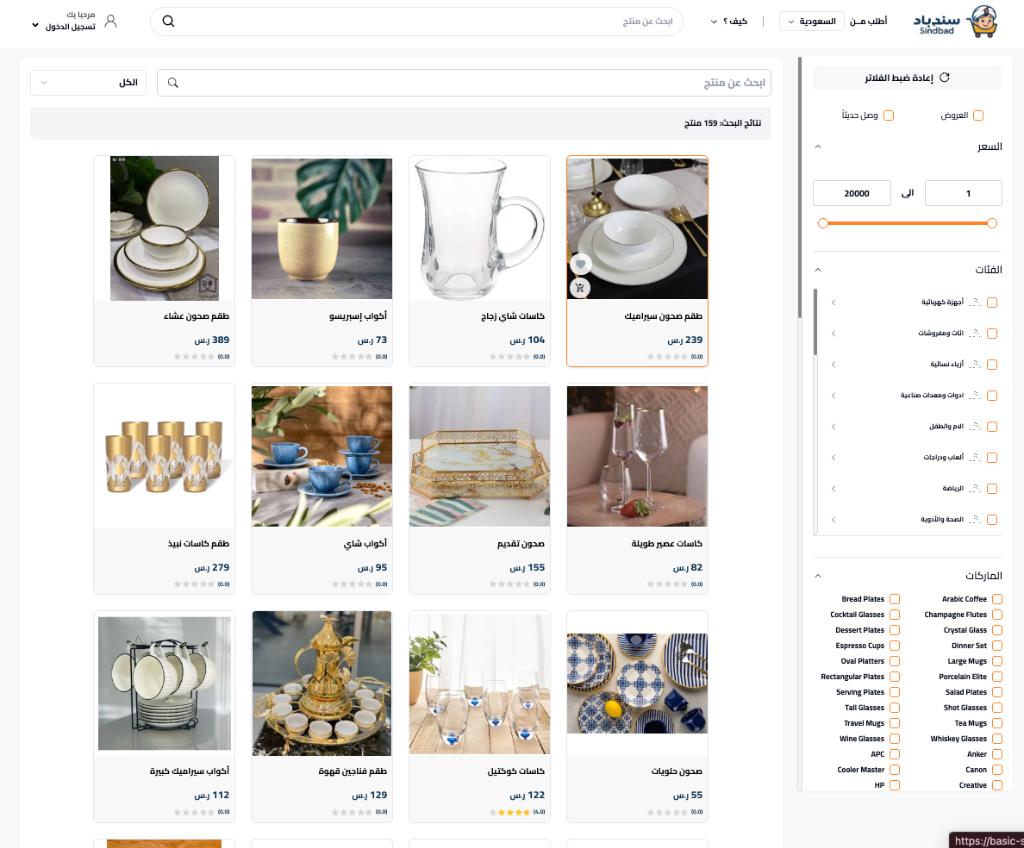This screenshot has height=848, width=1024.
Task: Check the أجهزة كهربائية category checkbox
Action: click(x=992, y=302)
